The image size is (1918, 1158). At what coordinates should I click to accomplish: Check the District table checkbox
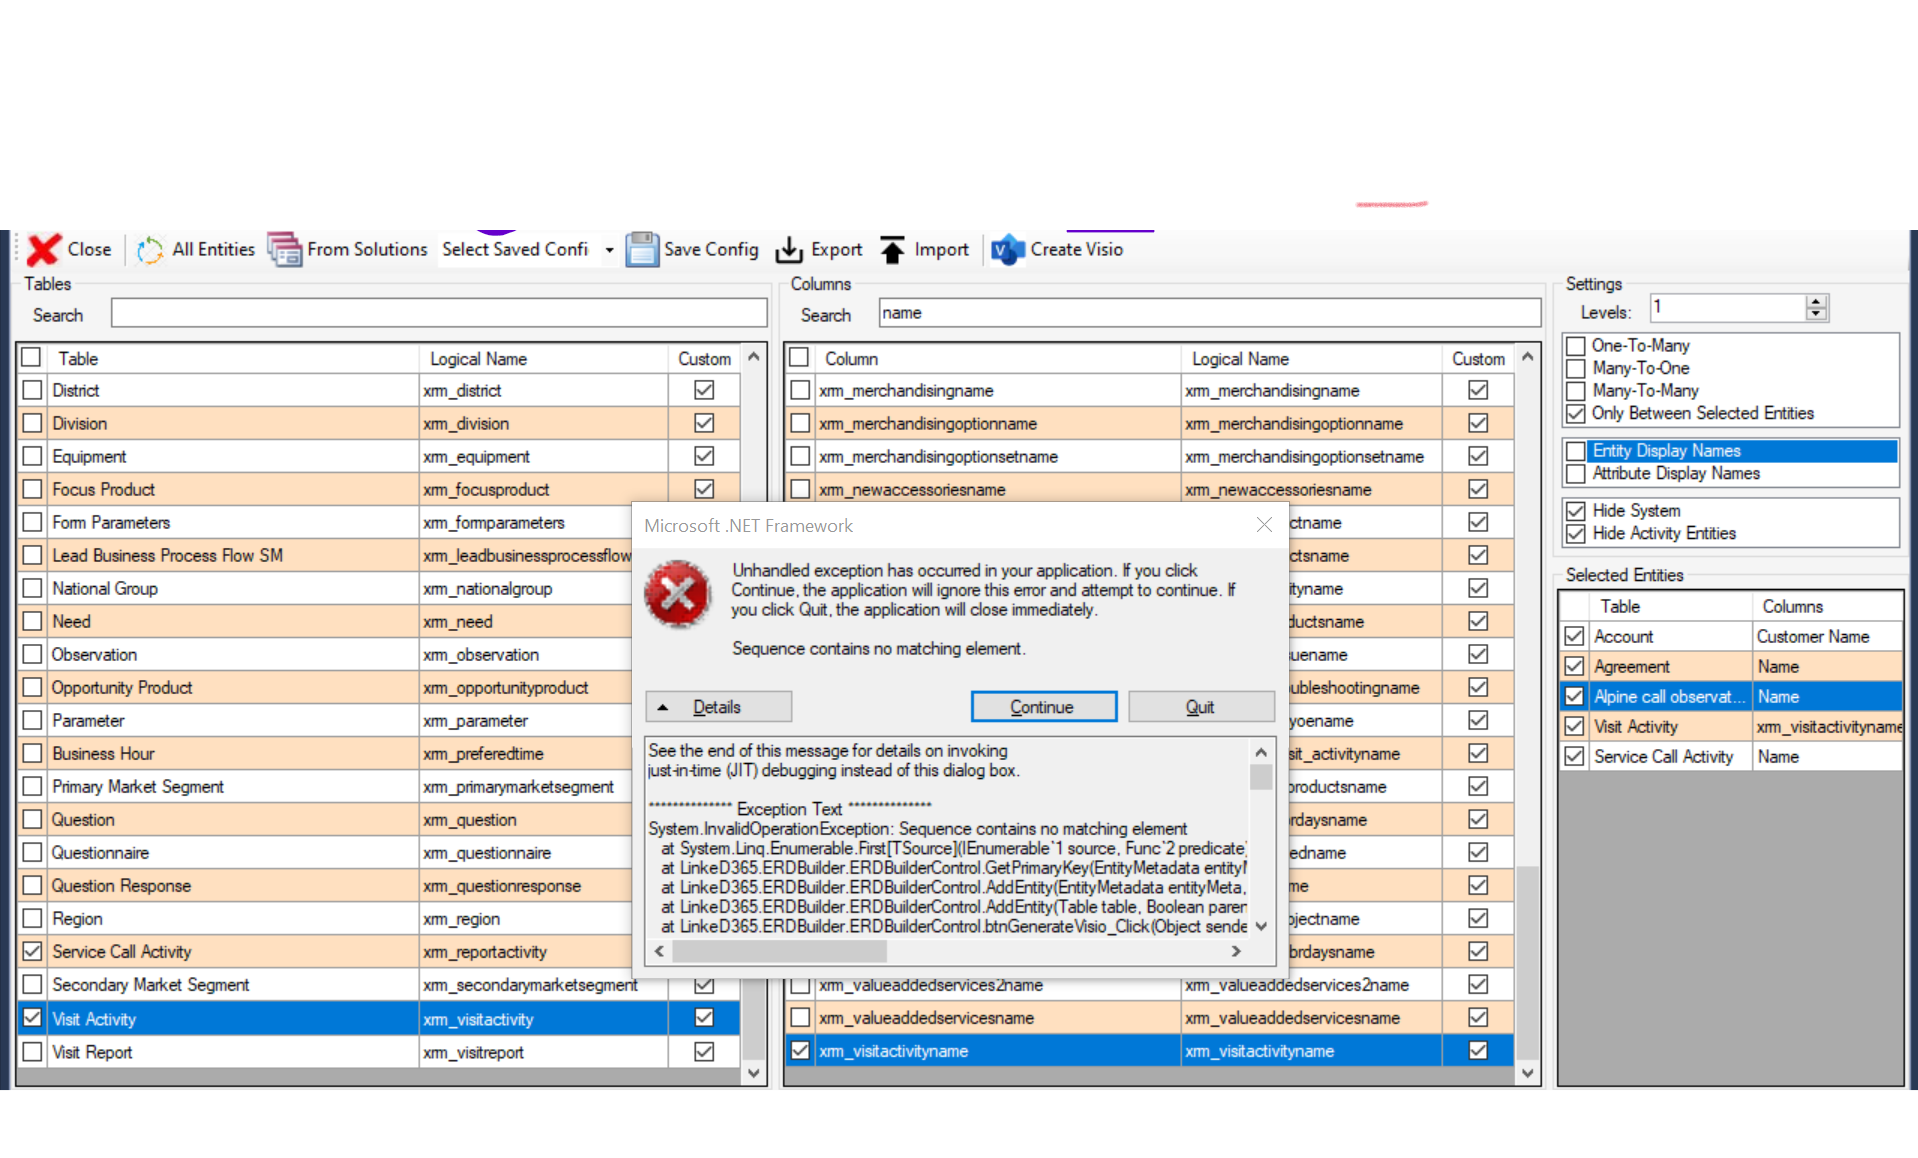pyautogui.click(x=32, y=390)
